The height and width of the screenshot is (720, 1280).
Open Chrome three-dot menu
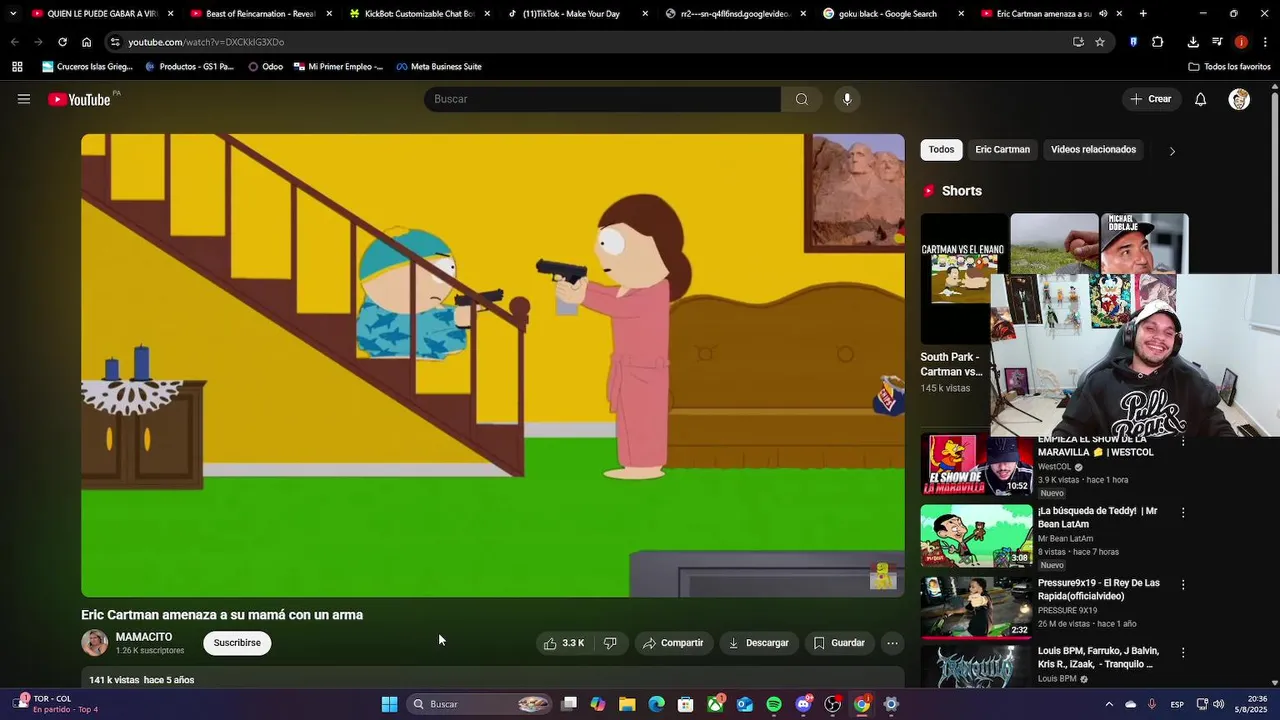(1265, 42)
